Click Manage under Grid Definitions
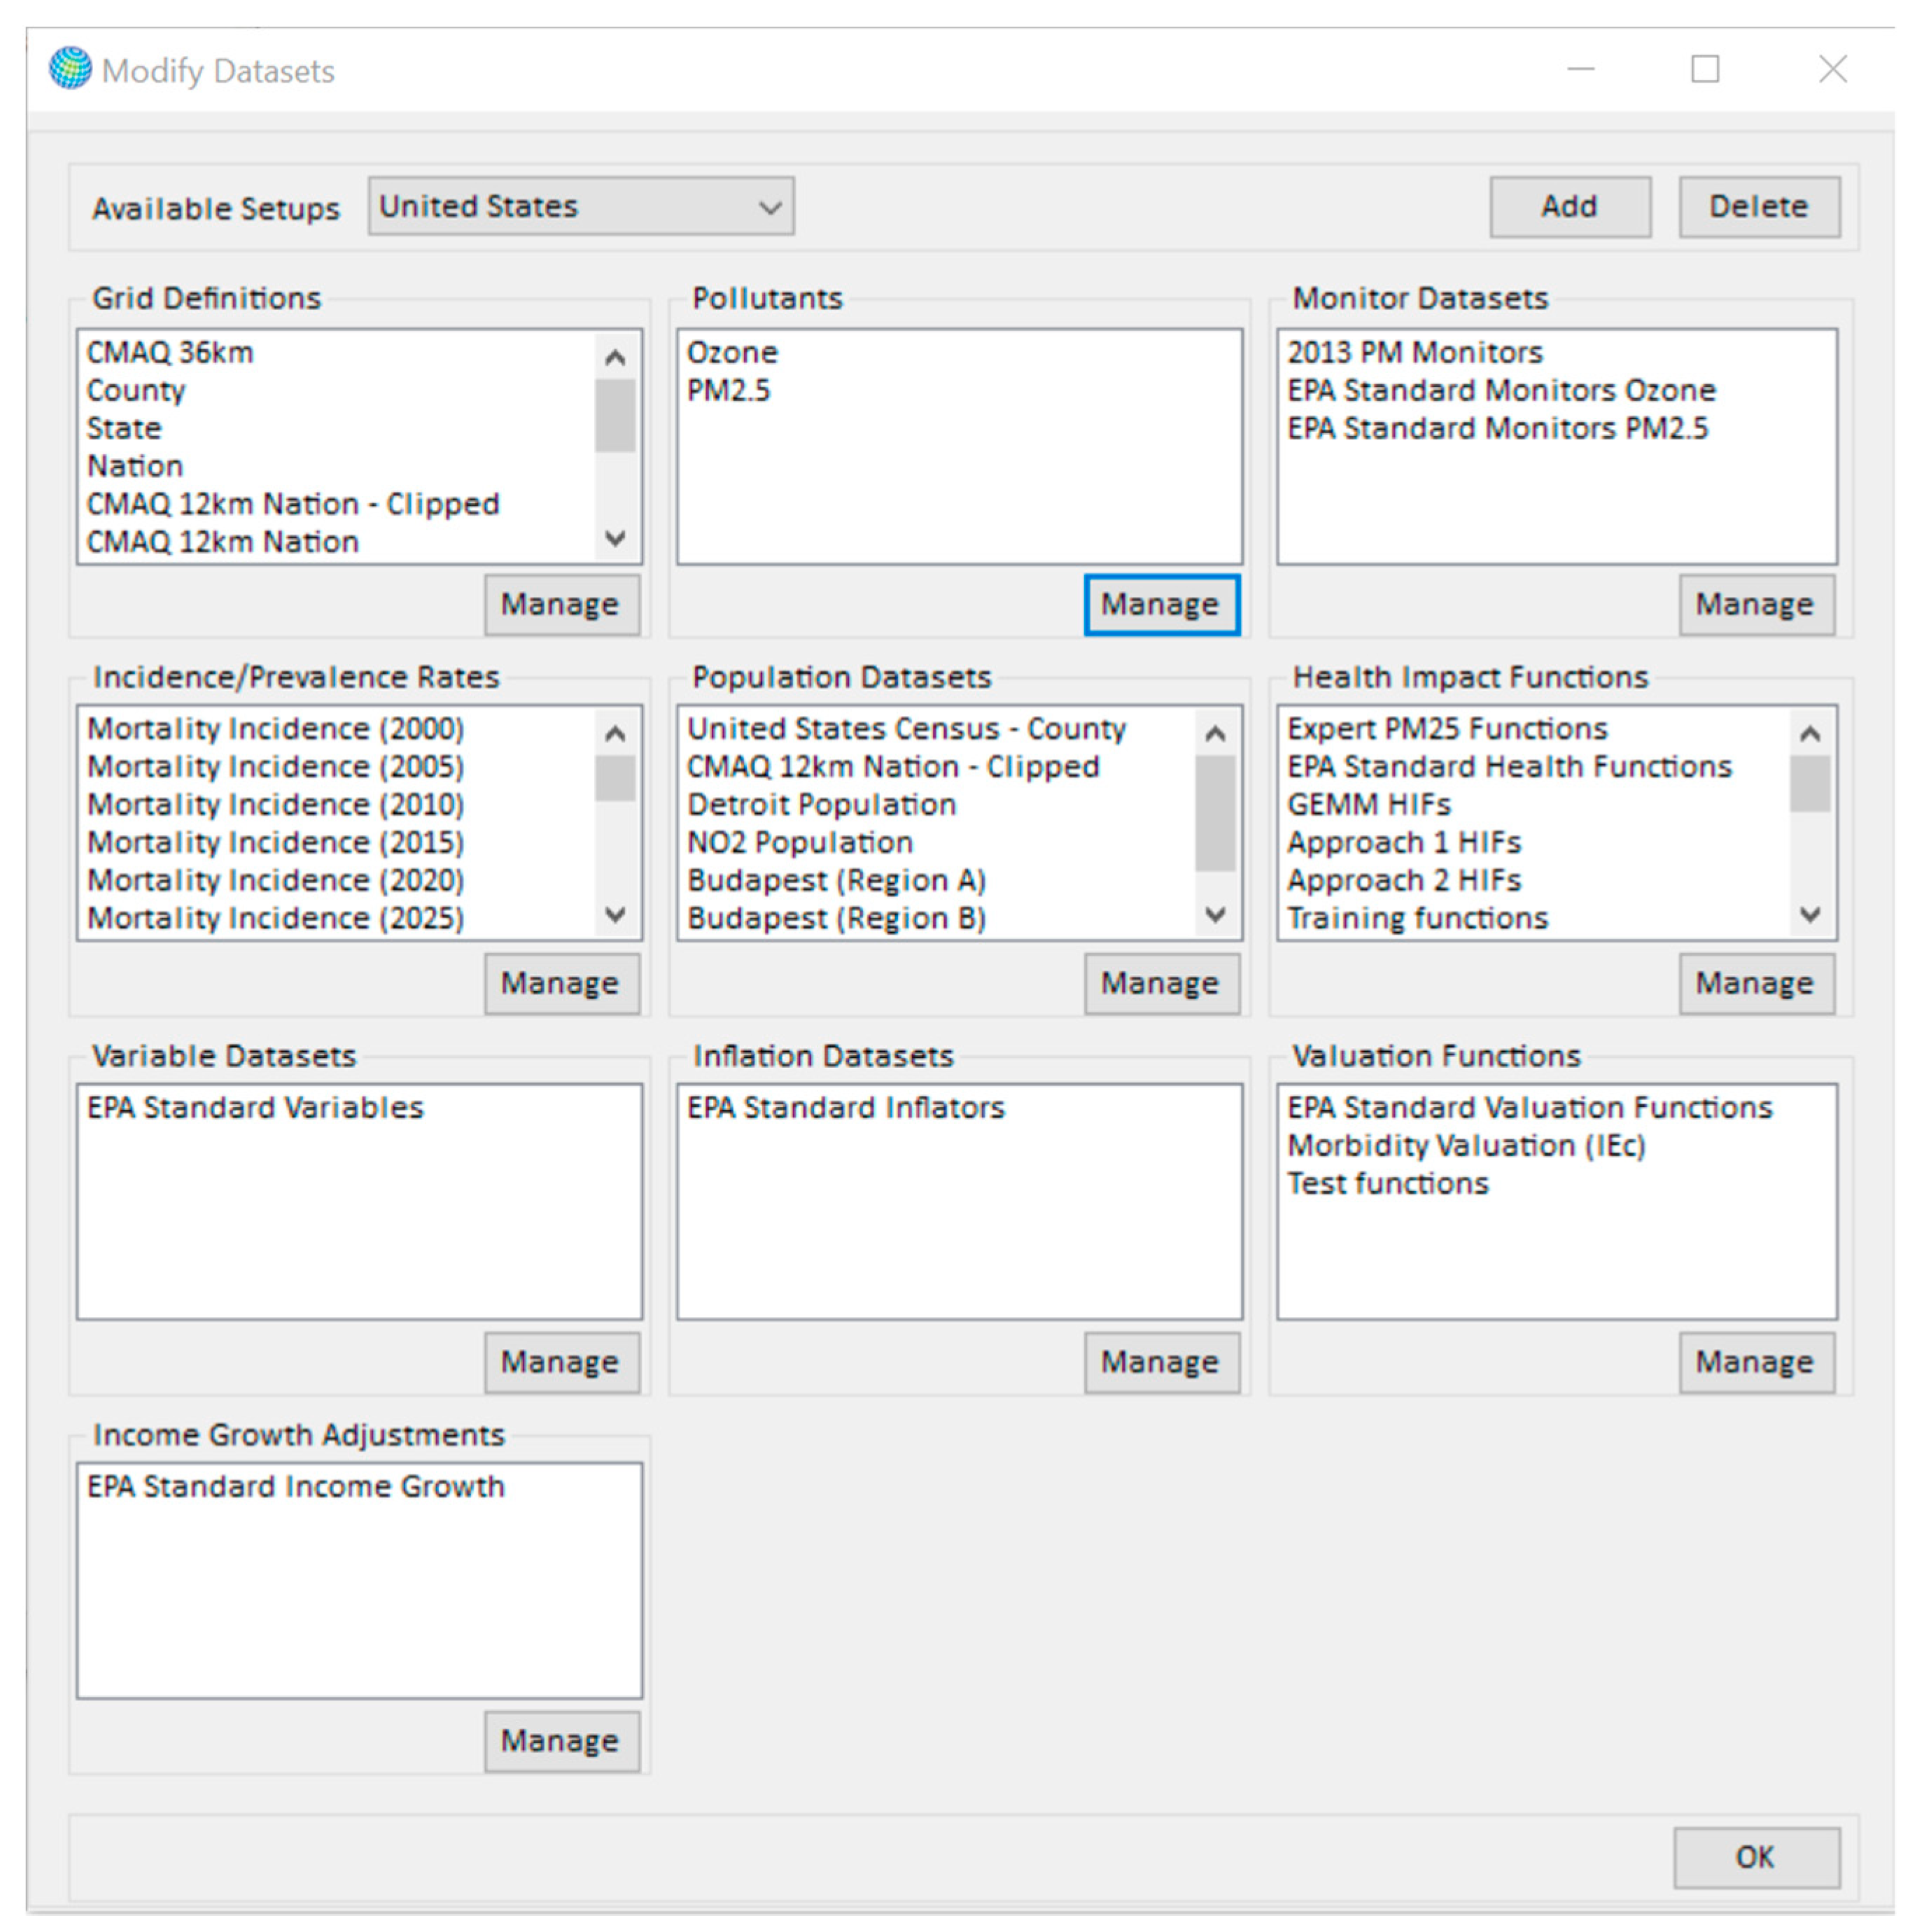Image resolution: width=1917 pixels, height=1932 pixels. click(x=561, y=604)
